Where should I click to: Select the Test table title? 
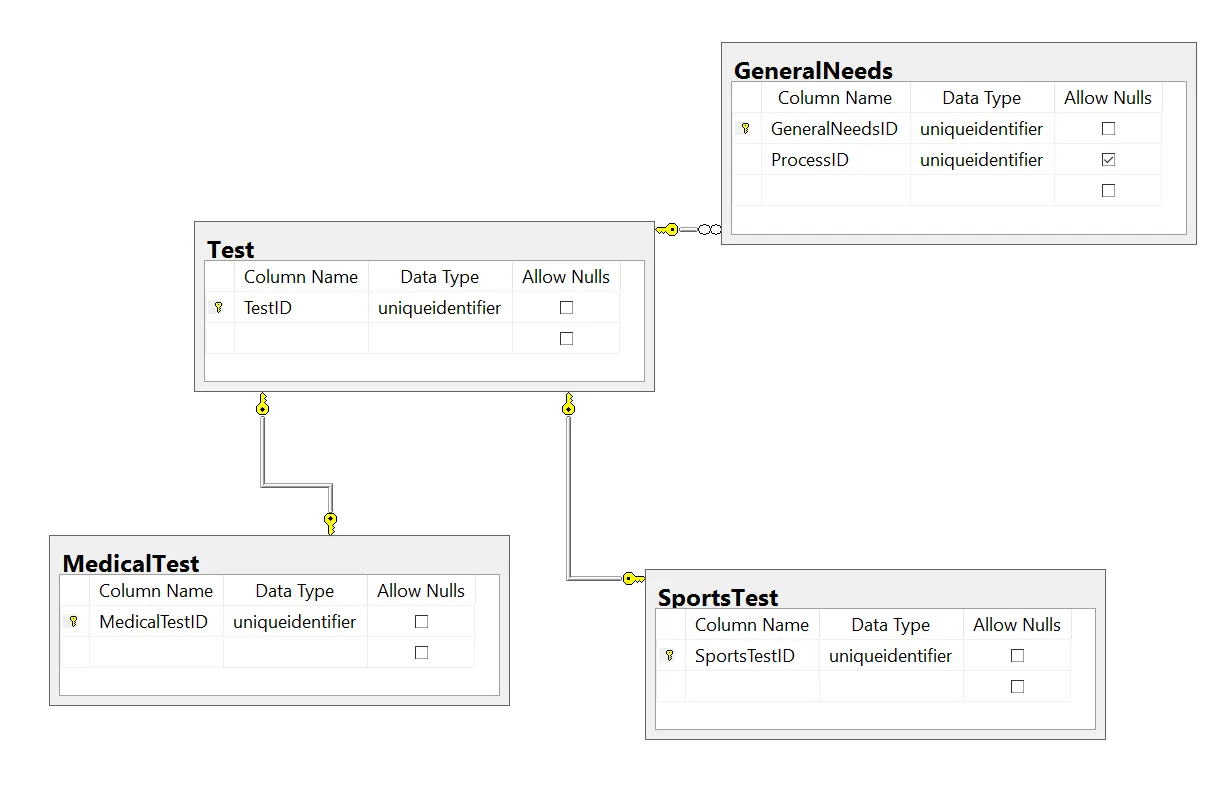(x=231, y=249)
